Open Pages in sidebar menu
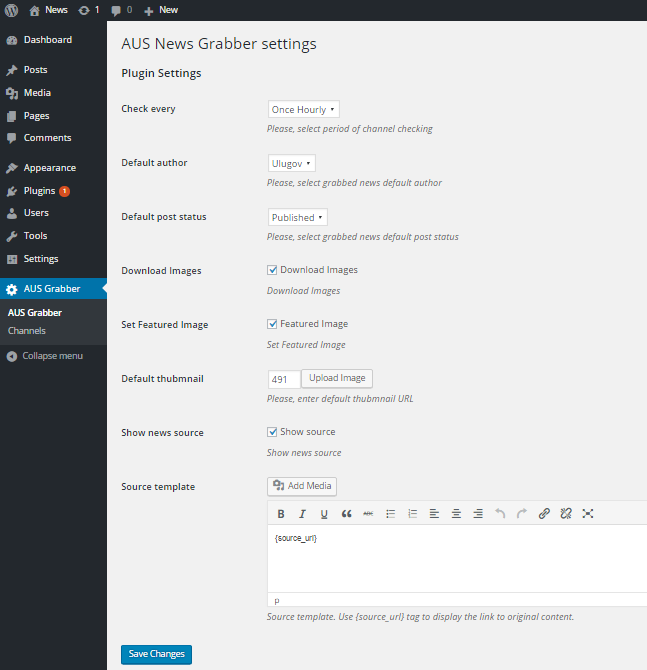 [53, 116]
